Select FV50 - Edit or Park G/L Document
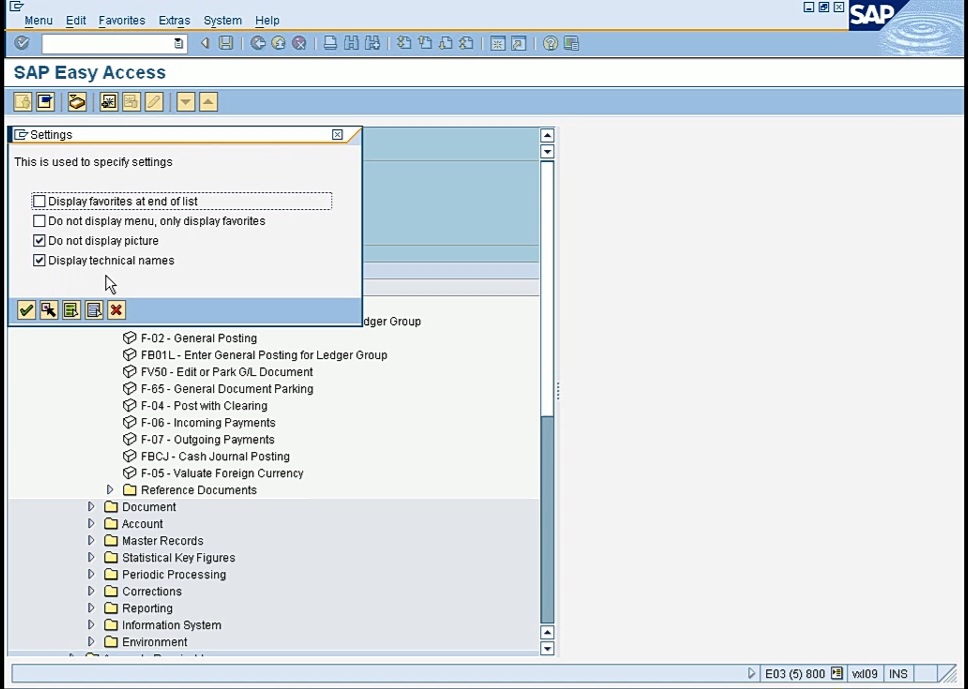 (227, 372)
